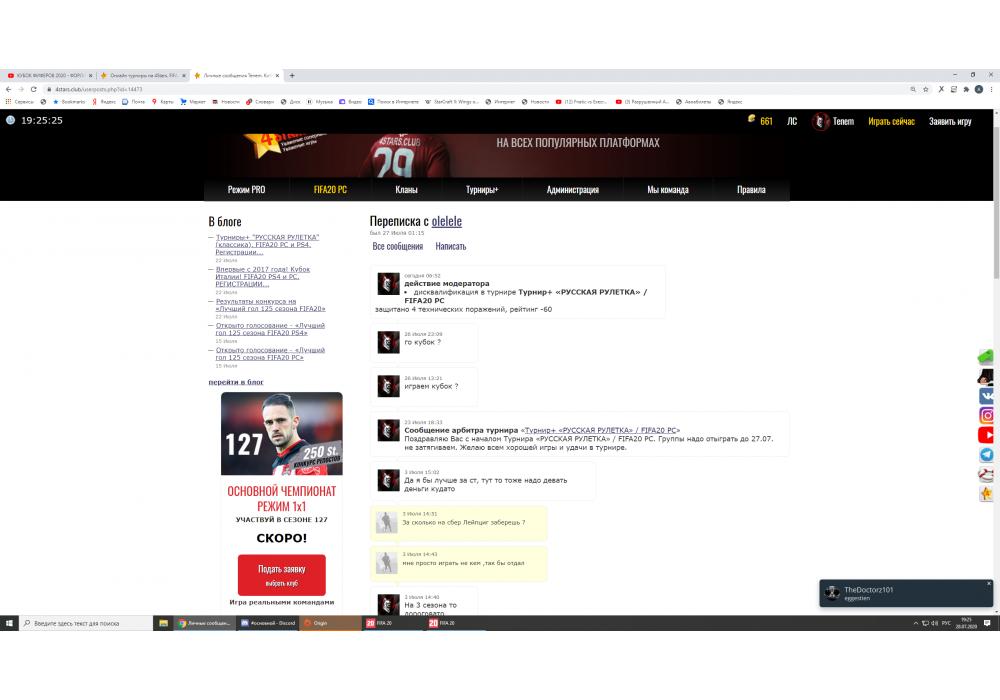Open the TheDoctorz101 notification
The image size is (1000, 700).
coord(906,593)
